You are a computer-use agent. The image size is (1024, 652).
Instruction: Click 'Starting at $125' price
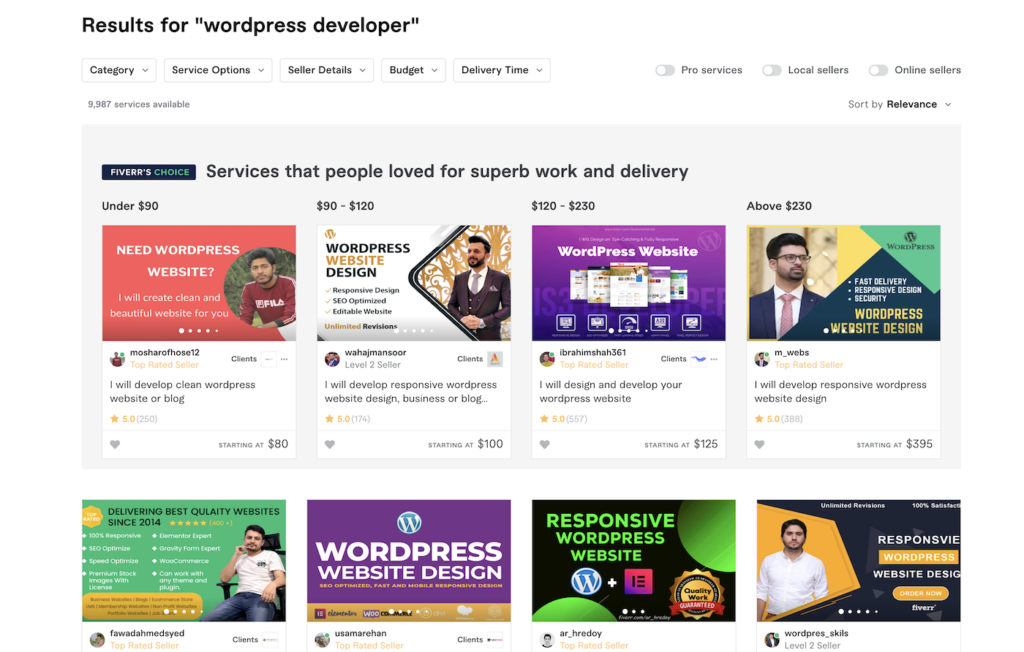(x=681, y=444)
